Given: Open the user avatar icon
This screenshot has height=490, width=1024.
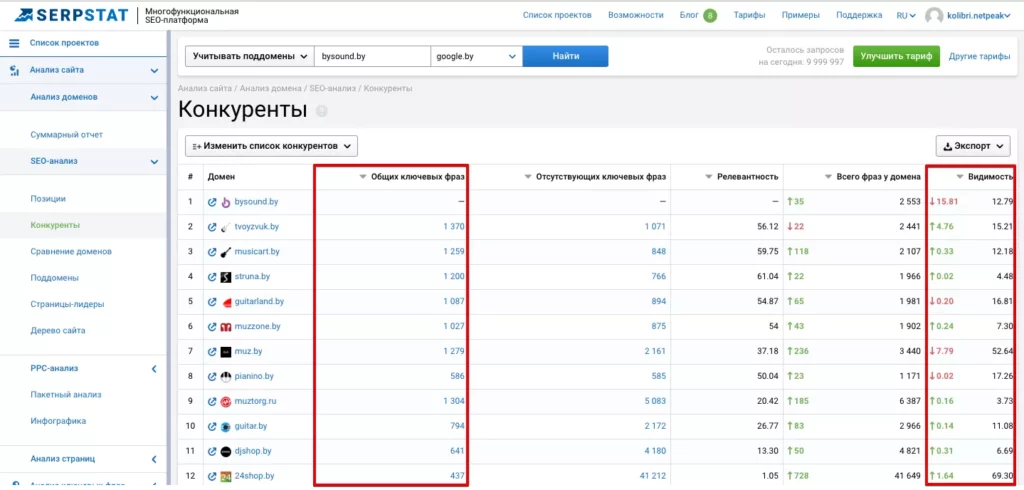Looking at the screenshot, I should point(935,16).
